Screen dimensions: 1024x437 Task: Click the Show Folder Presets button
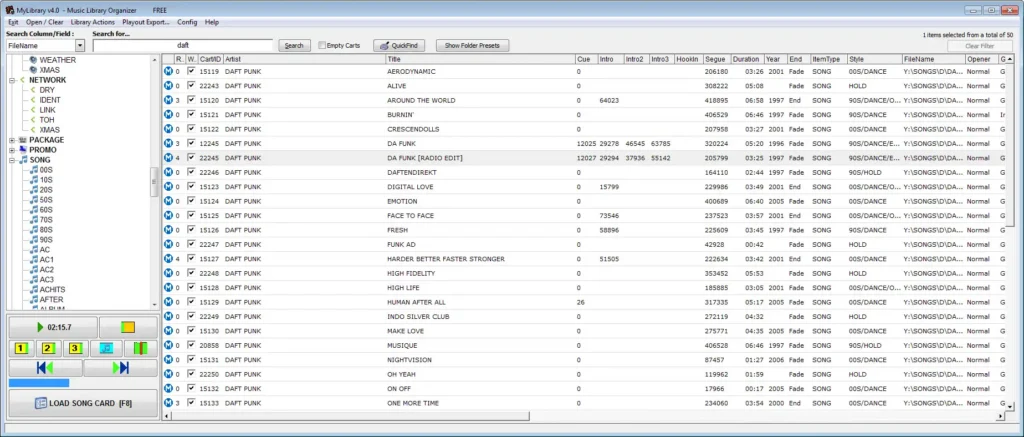pyautogui.click(x=472, y=46)
